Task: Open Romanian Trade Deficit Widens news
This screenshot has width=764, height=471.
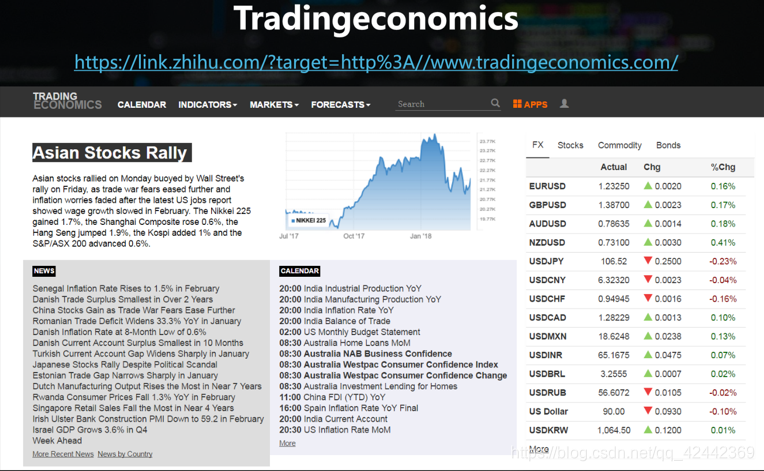Action: (136, 321)
